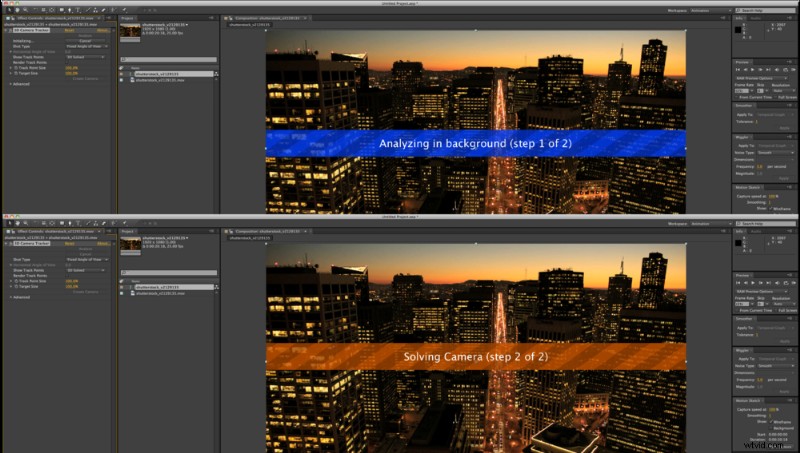Step to next frame in Solving Camera Preview
This screenshot has width=800, height=453.
[760, 283]
